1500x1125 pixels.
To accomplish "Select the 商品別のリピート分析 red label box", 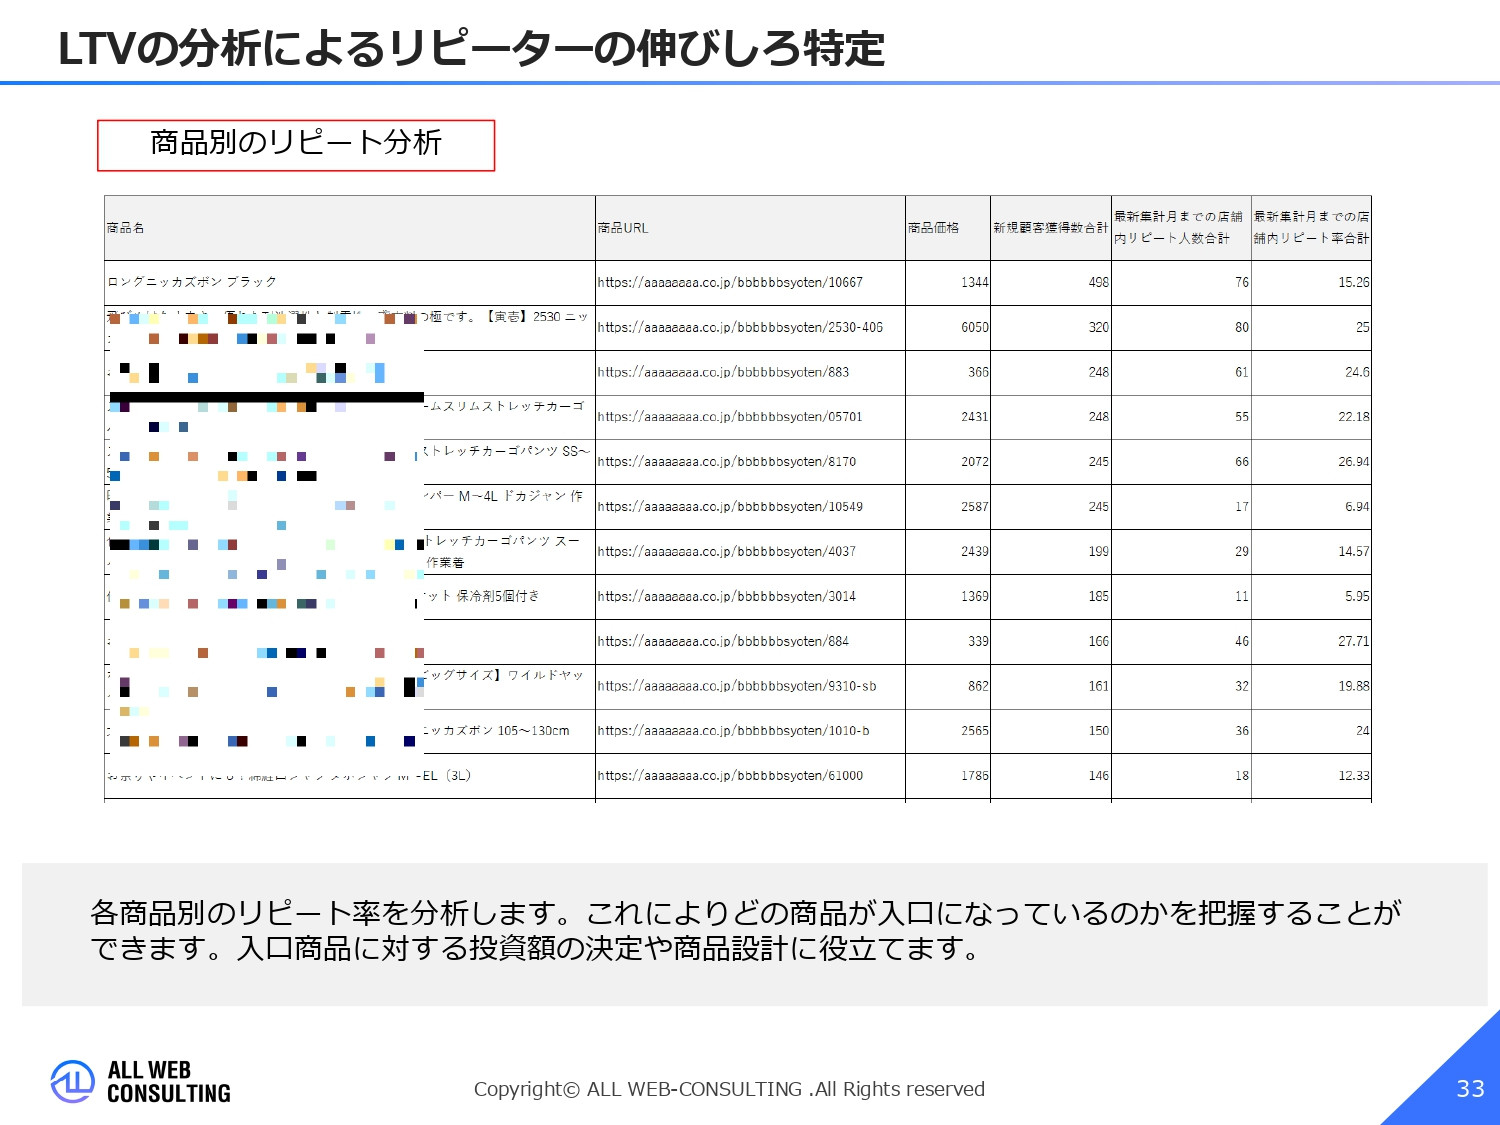I will point(296,144).
